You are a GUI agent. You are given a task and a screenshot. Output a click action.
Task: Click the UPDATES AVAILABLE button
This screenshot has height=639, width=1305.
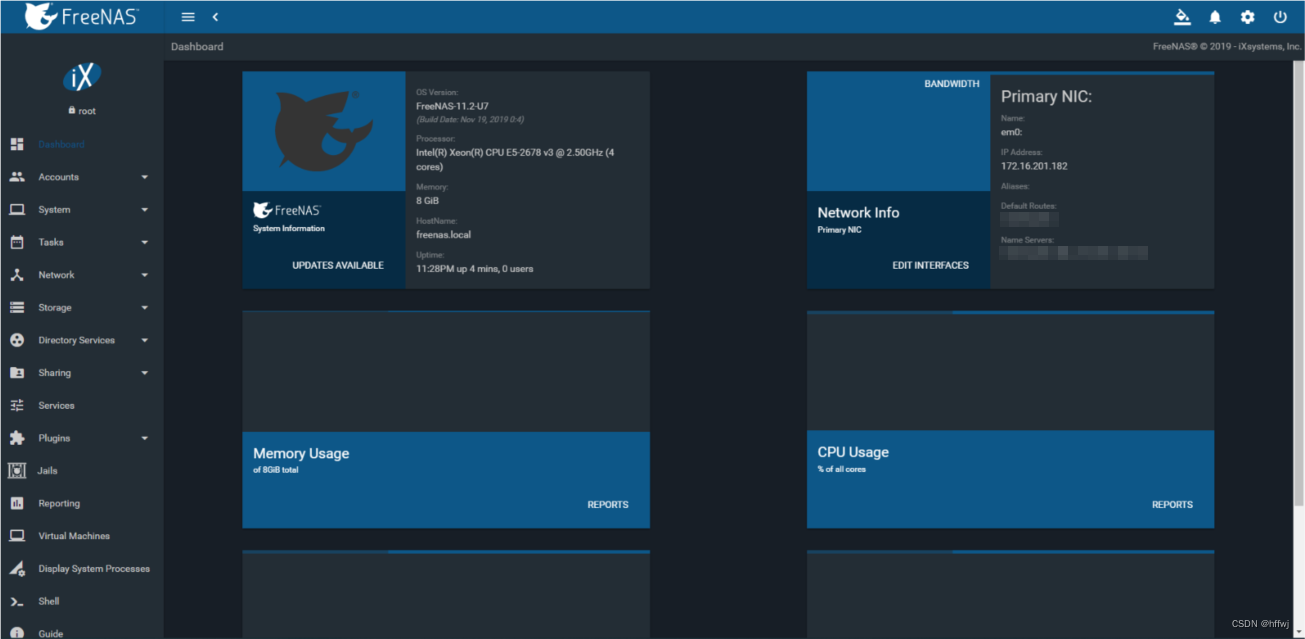pyautogui.click(x=338, y=265)
